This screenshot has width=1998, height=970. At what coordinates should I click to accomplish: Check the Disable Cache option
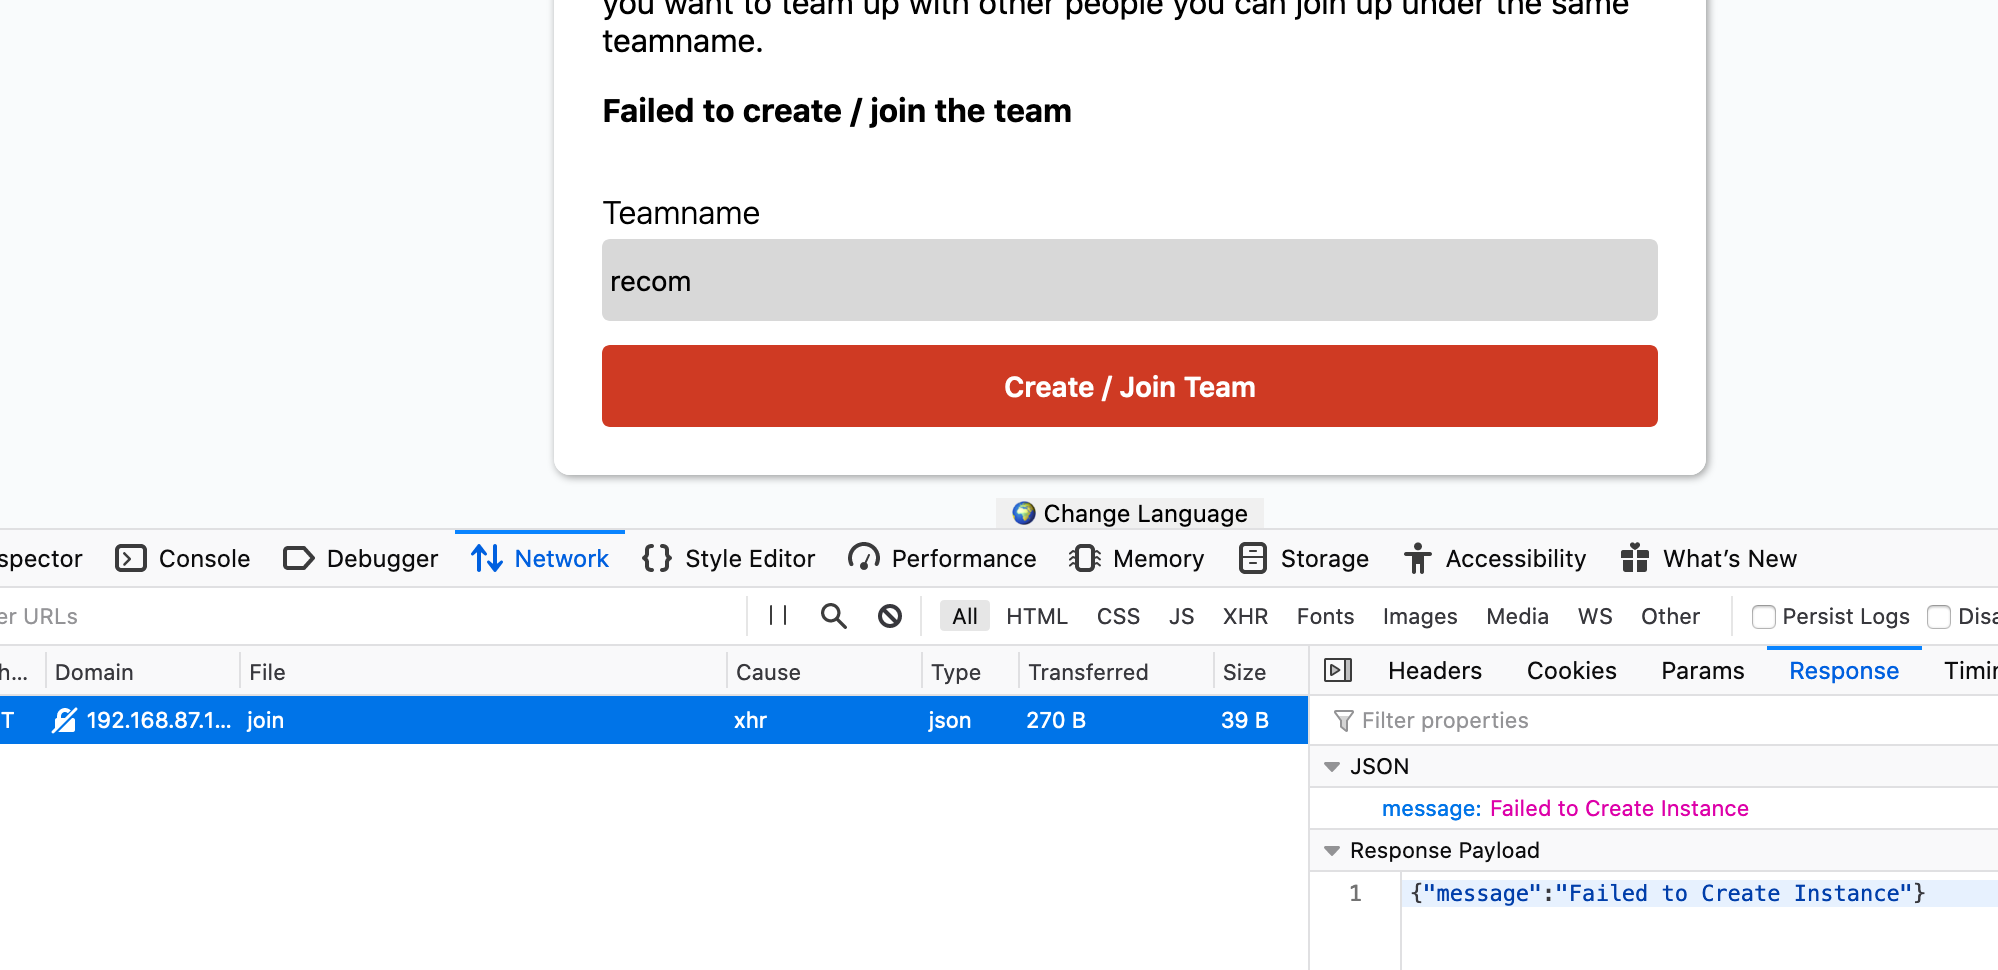(x=1939, y=617)
